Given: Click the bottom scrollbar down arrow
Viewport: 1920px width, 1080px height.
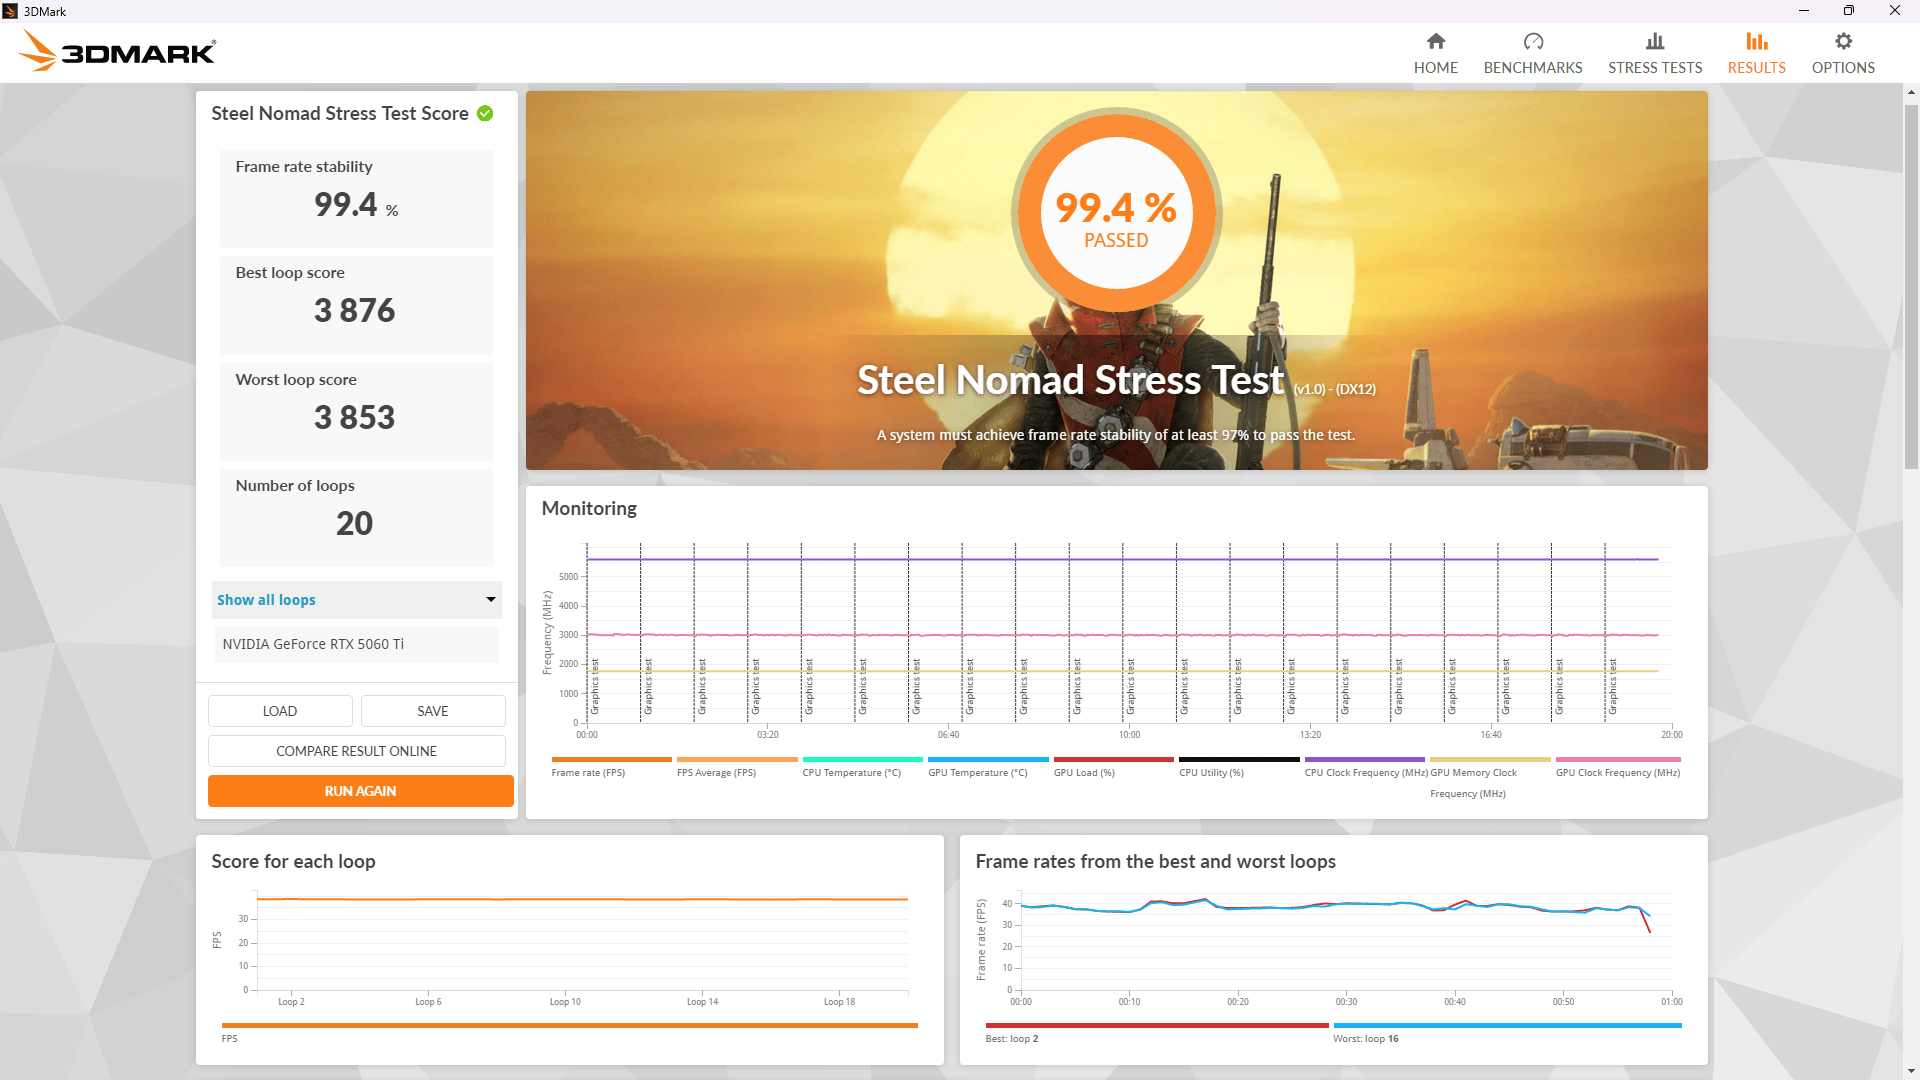Looking at the screenshot, I should pos(1911,1071).
